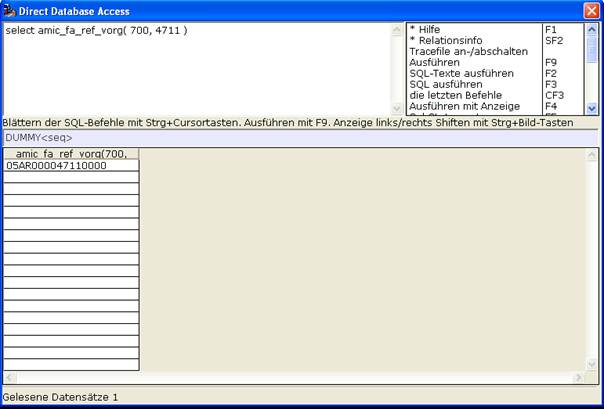Select the Ausführen F9 command
604x409 pixels.
click(495, 62)
